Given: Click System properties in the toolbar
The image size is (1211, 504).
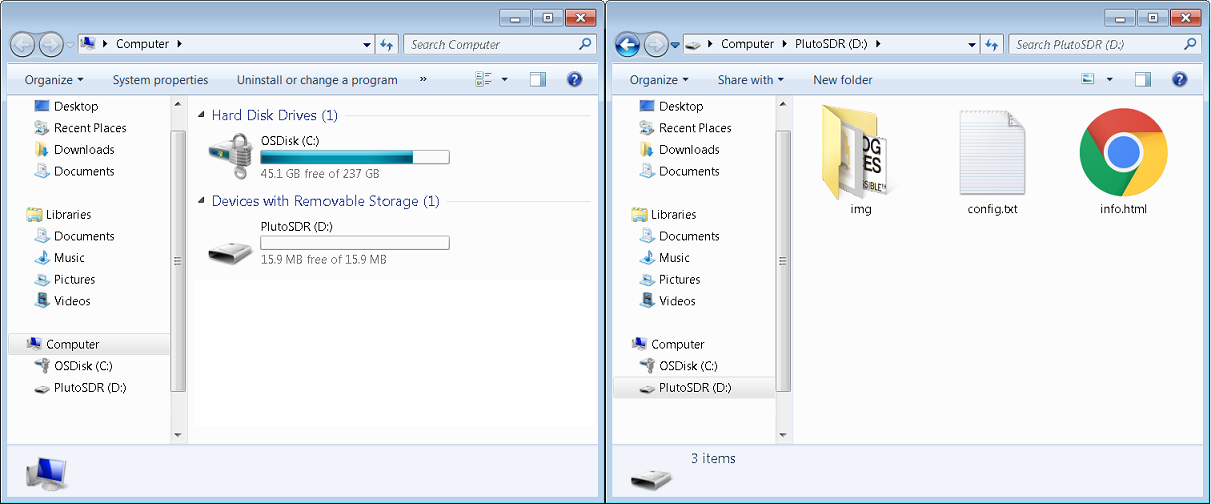Looking at the screenshot, I should (160, 80).
